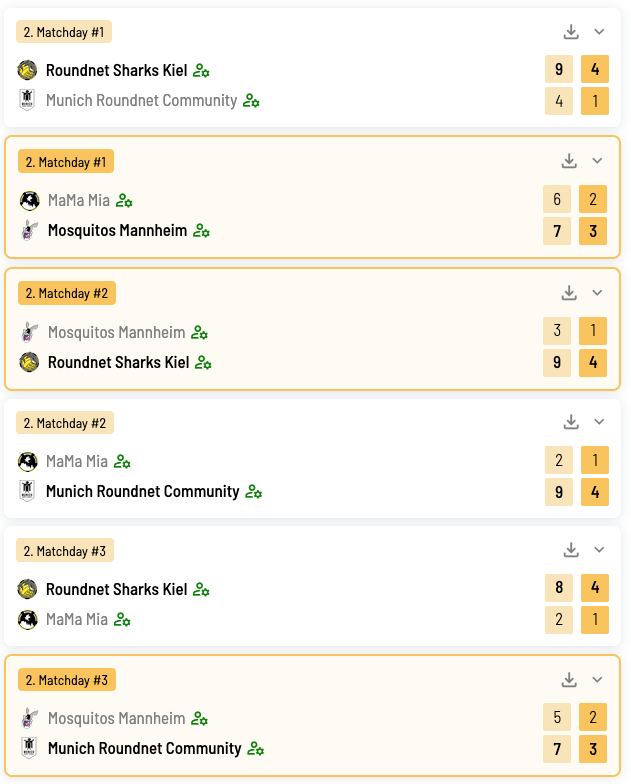Viewport: 631px width, 784px height.
Task: Open the Roundnet Sharks Kiel team name, Matchday #2
Action: [118, 362]
